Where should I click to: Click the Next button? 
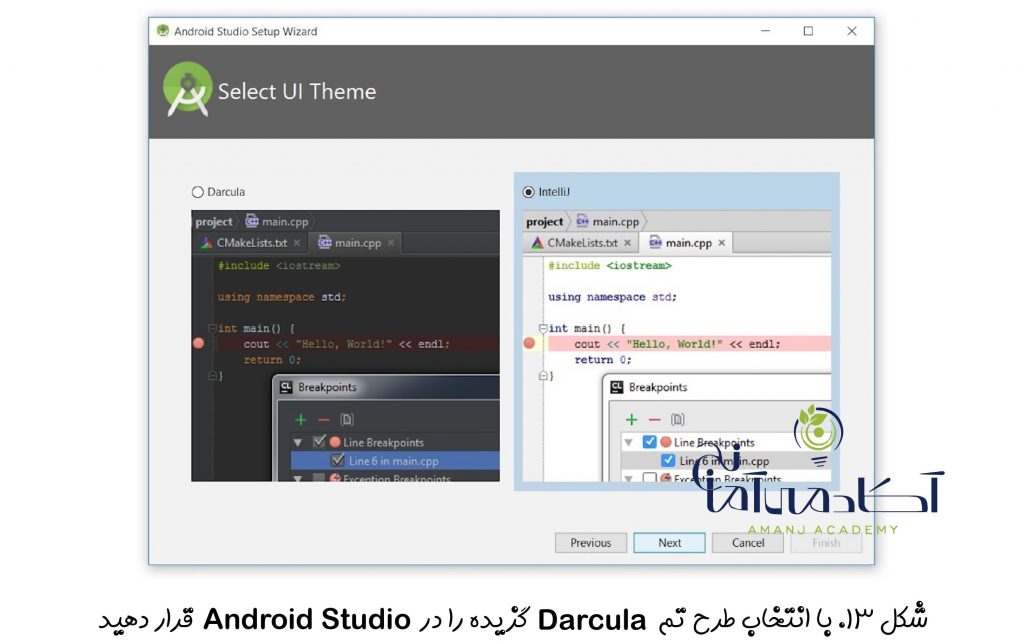click(669, 543)
